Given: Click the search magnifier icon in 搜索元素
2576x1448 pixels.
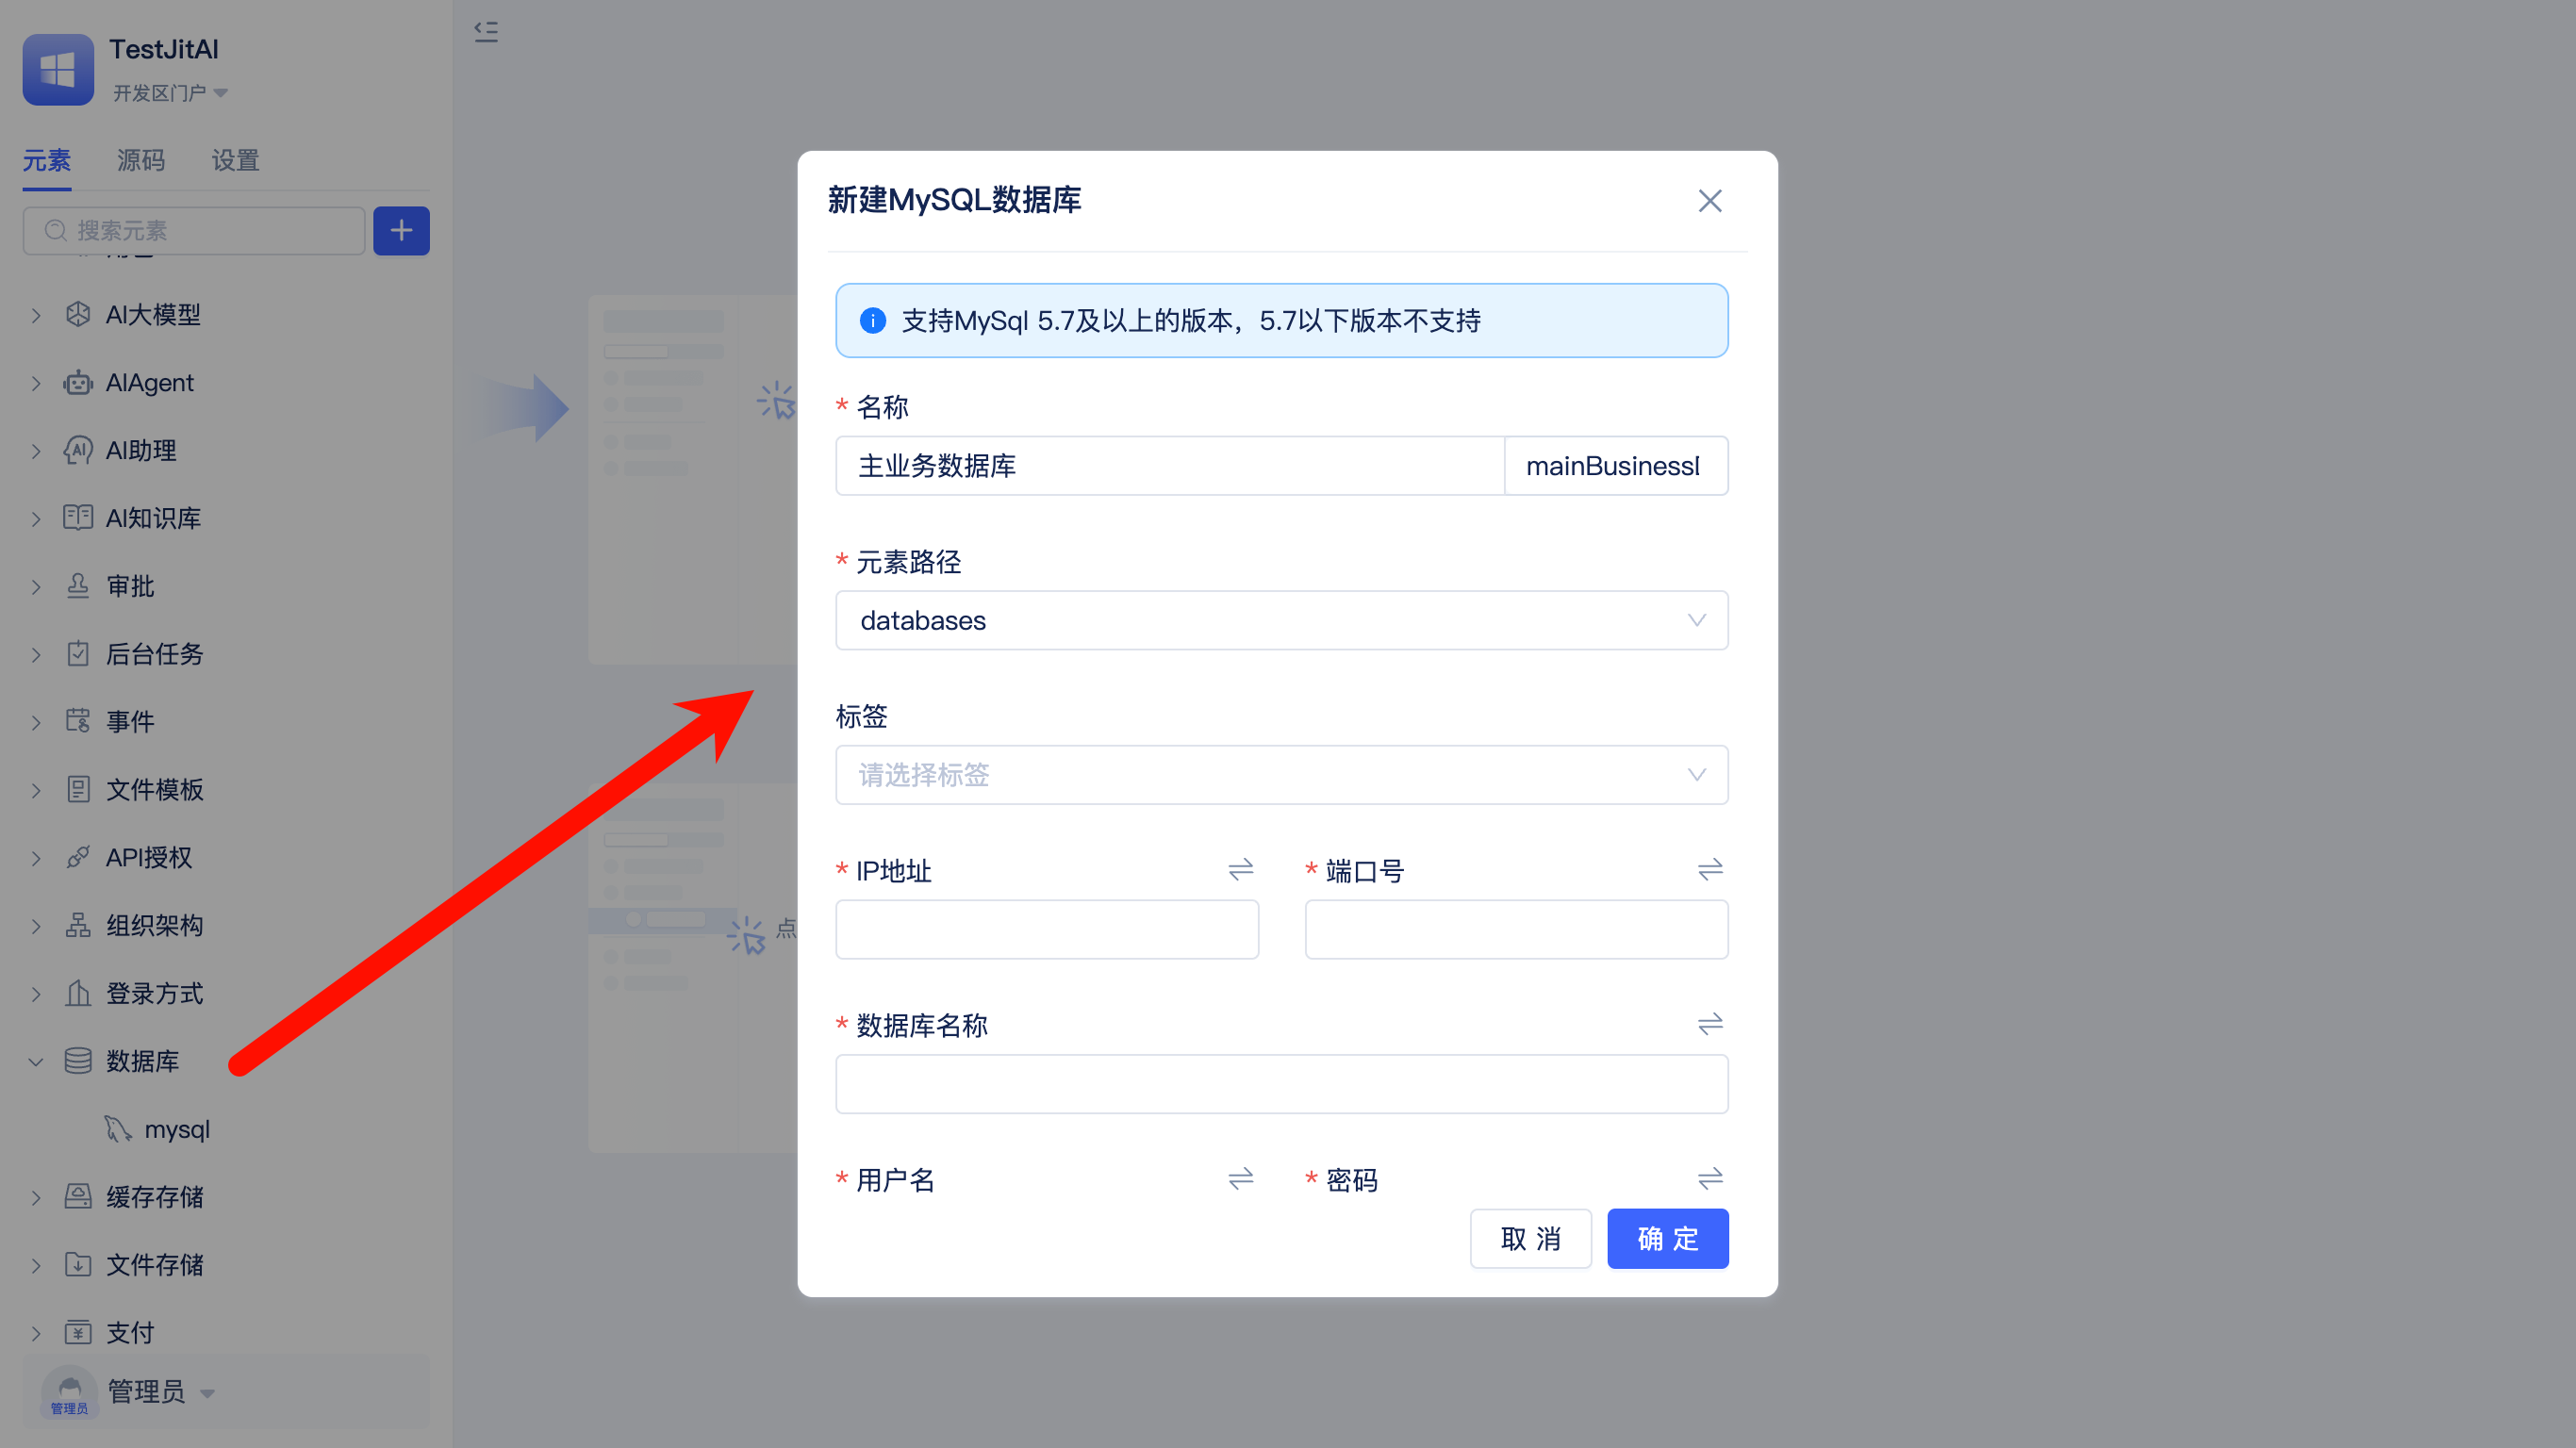Looking at the screenshot, I should 56,231.
